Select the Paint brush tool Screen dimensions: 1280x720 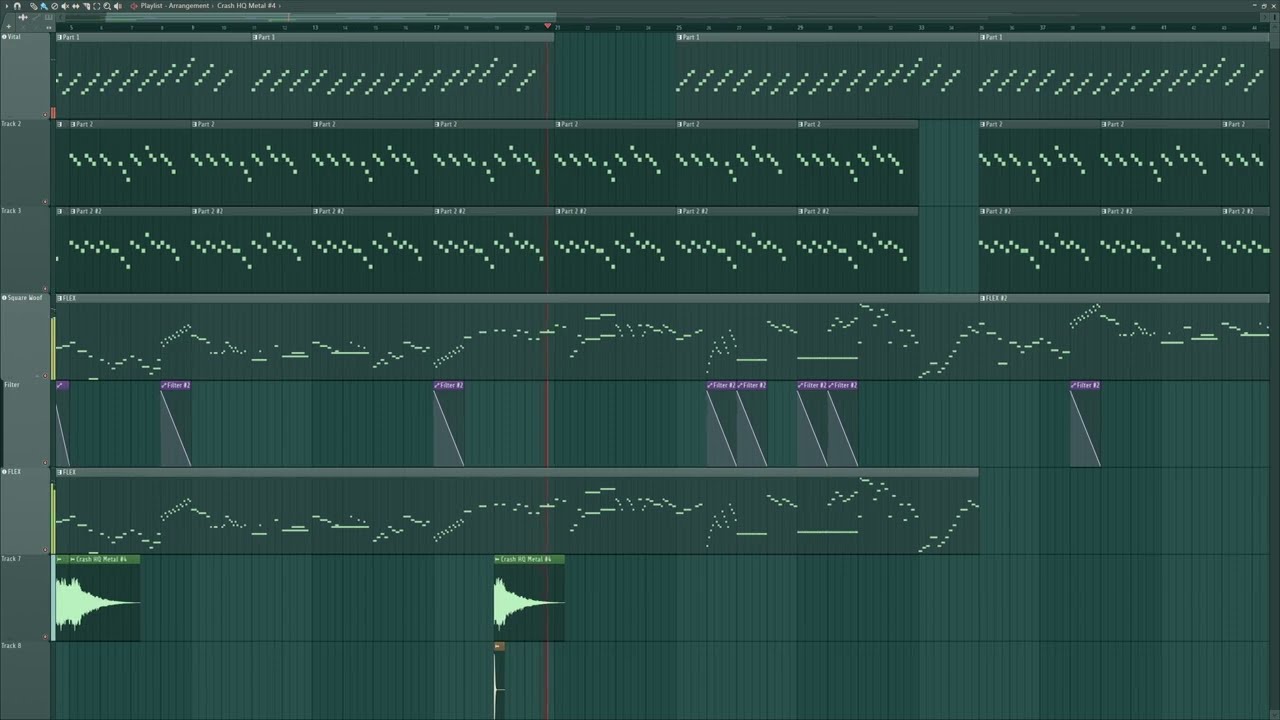click(43, 6)
